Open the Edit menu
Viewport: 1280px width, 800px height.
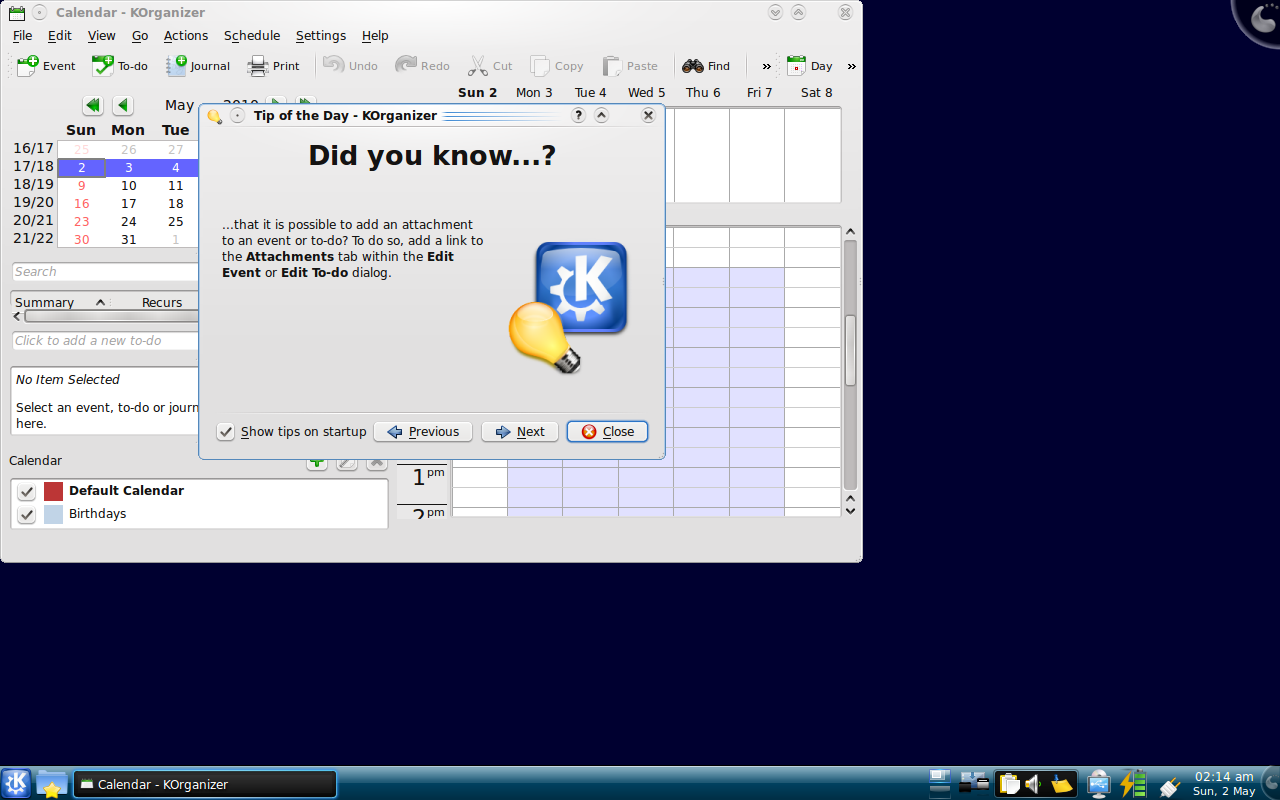pyautogui.click(x=60, y=35)
